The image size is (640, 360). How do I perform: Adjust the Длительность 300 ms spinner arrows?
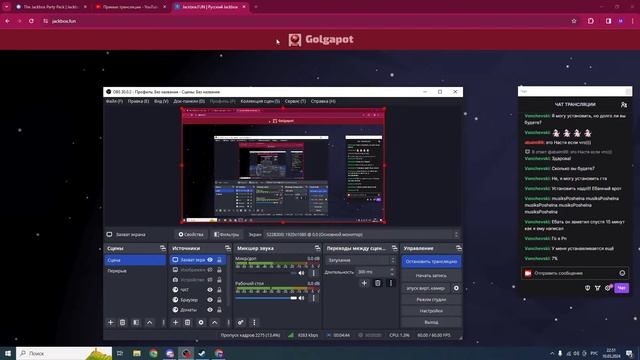(x=392, y=271)
